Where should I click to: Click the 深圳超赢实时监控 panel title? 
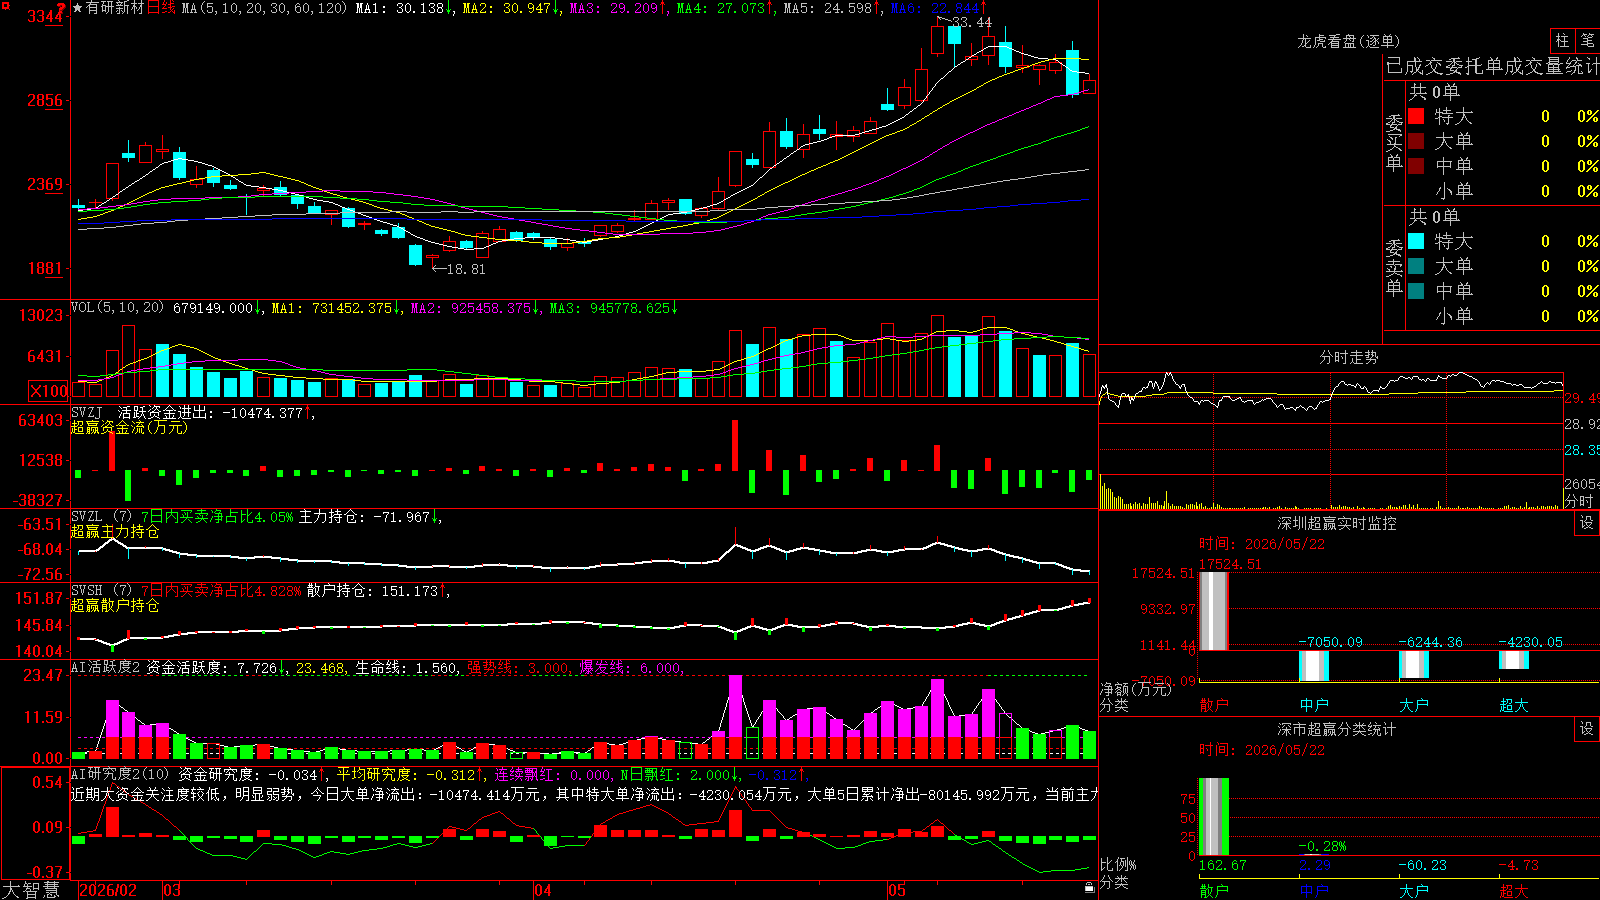(x=1336, y=523)
